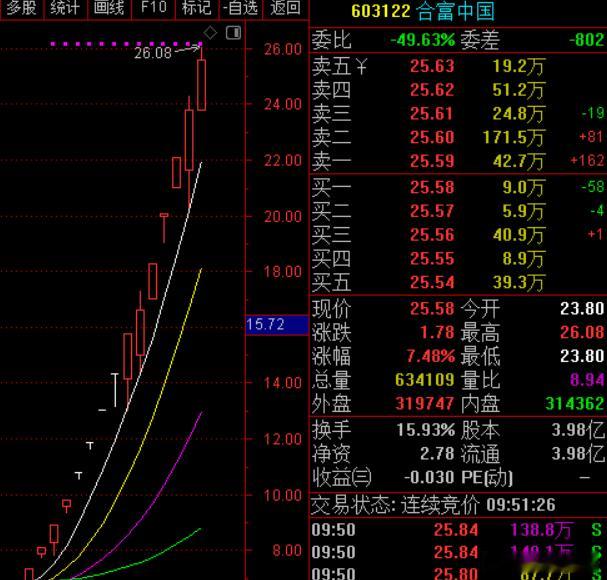Select the 卖五 price 25.63
Image resolution: width=607 pixels, height=580 pixels.
432,66
